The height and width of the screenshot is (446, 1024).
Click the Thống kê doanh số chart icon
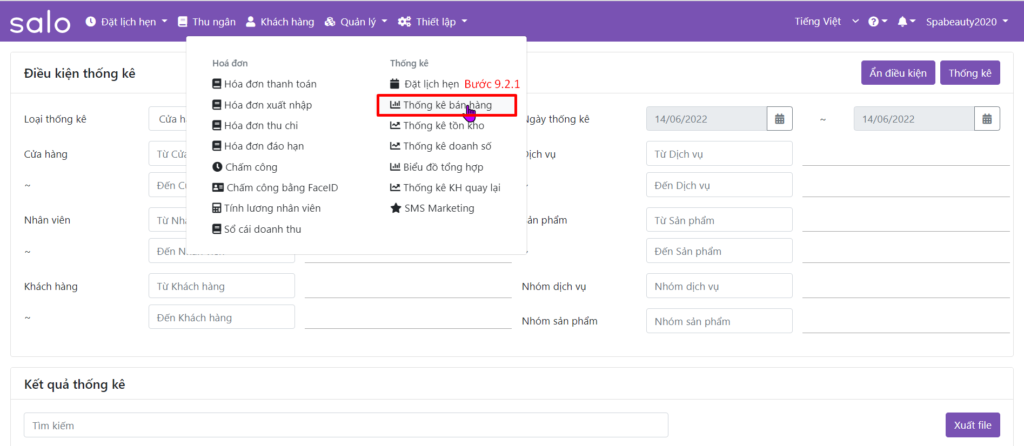coord(395,146)
